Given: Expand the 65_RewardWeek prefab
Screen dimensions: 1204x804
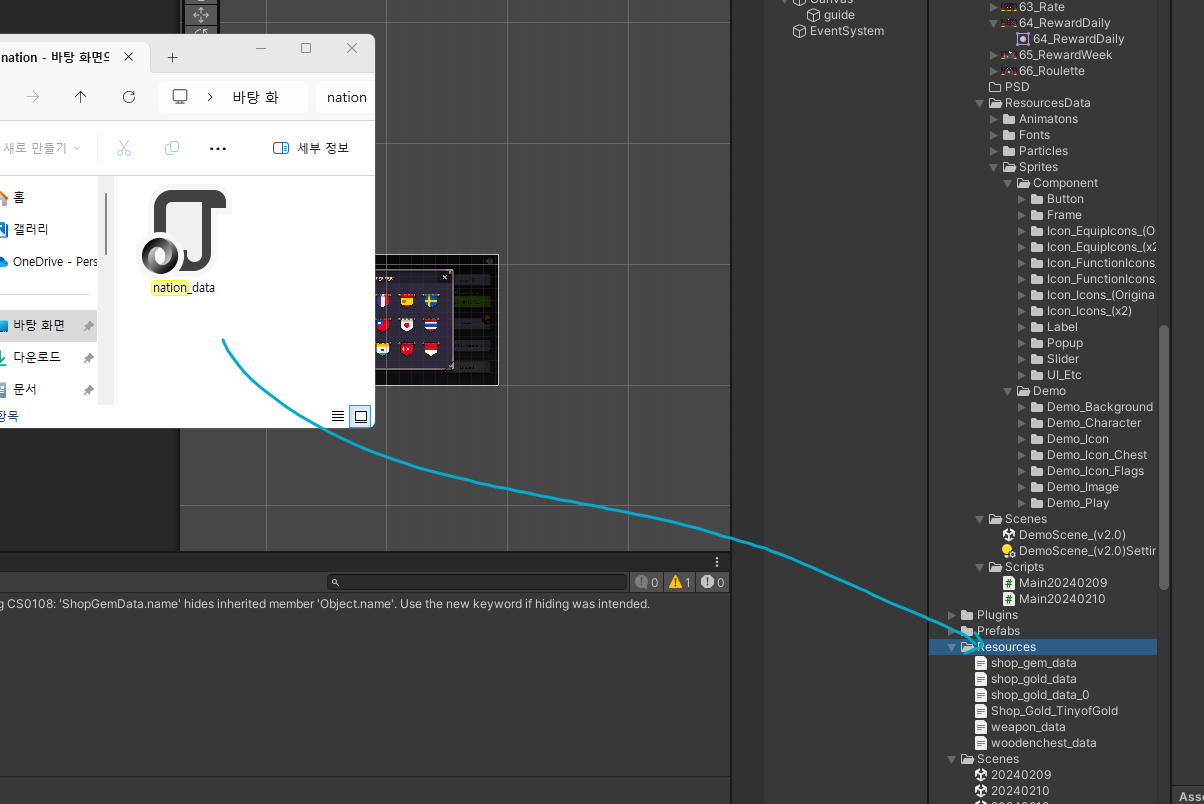Looking at the screenshot, I should tap(993, 55).
